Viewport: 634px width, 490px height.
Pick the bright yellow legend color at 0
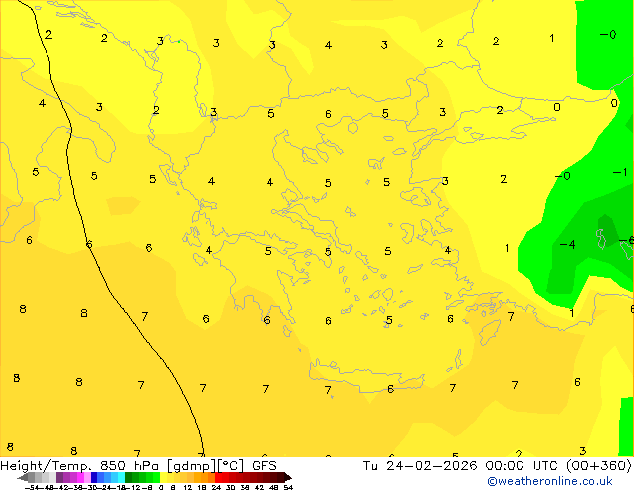pyautogui.click(x=163, y=477)
